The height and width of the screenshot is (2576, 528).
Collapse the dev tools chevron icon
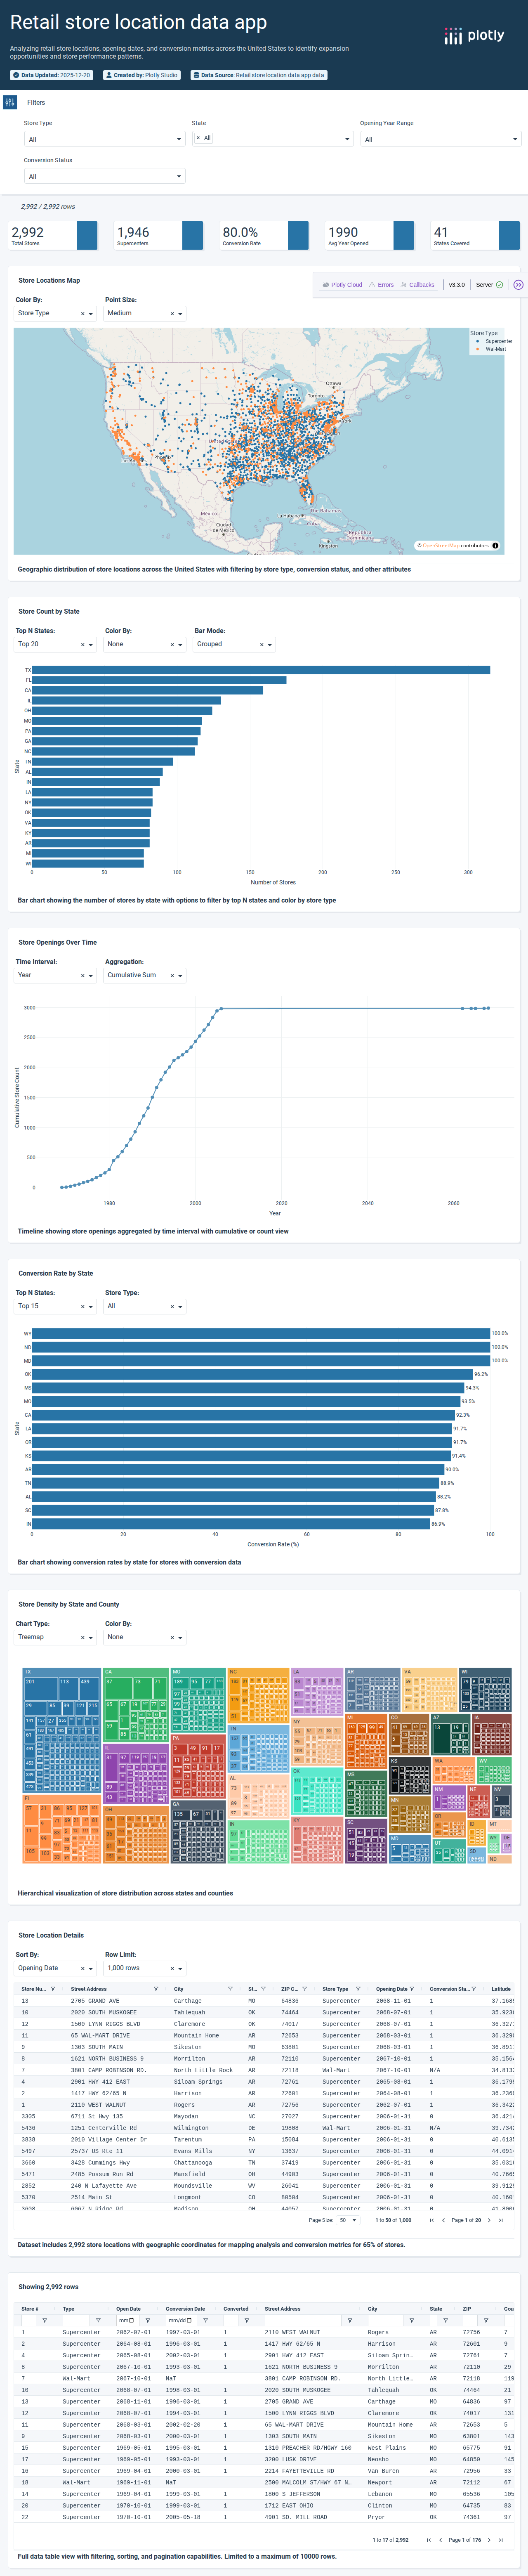pos(518,285)
